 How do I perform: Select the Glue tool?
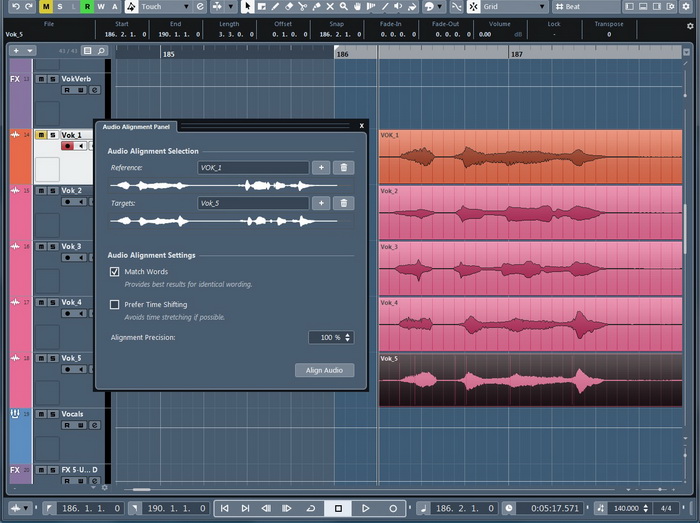pos(316,7)
